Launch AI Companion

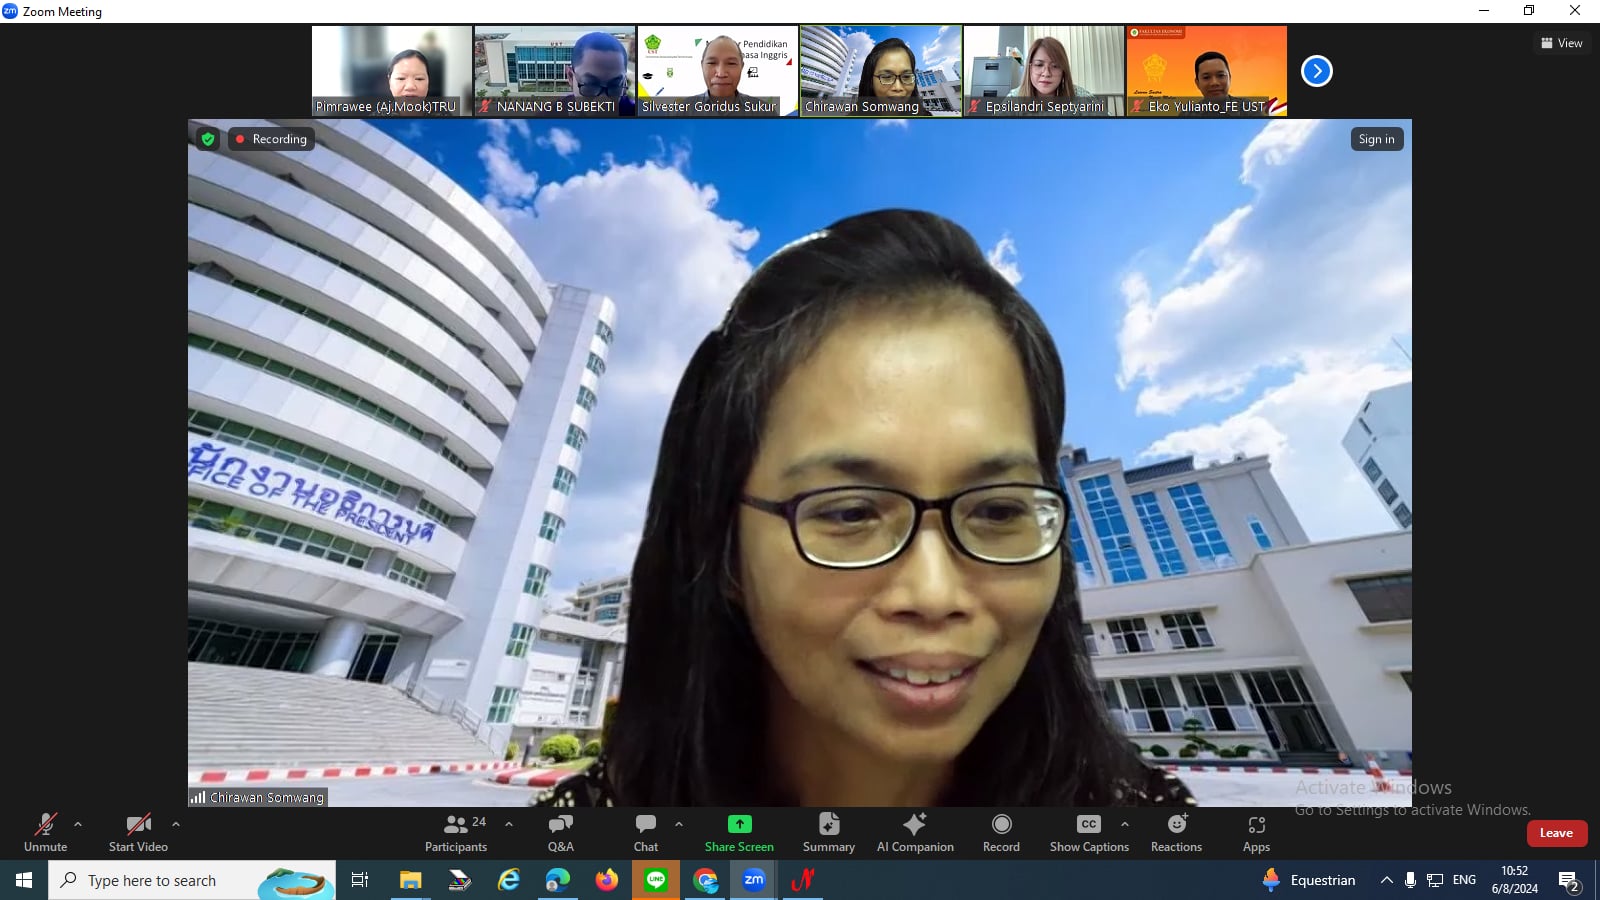(x=915, y=832)
